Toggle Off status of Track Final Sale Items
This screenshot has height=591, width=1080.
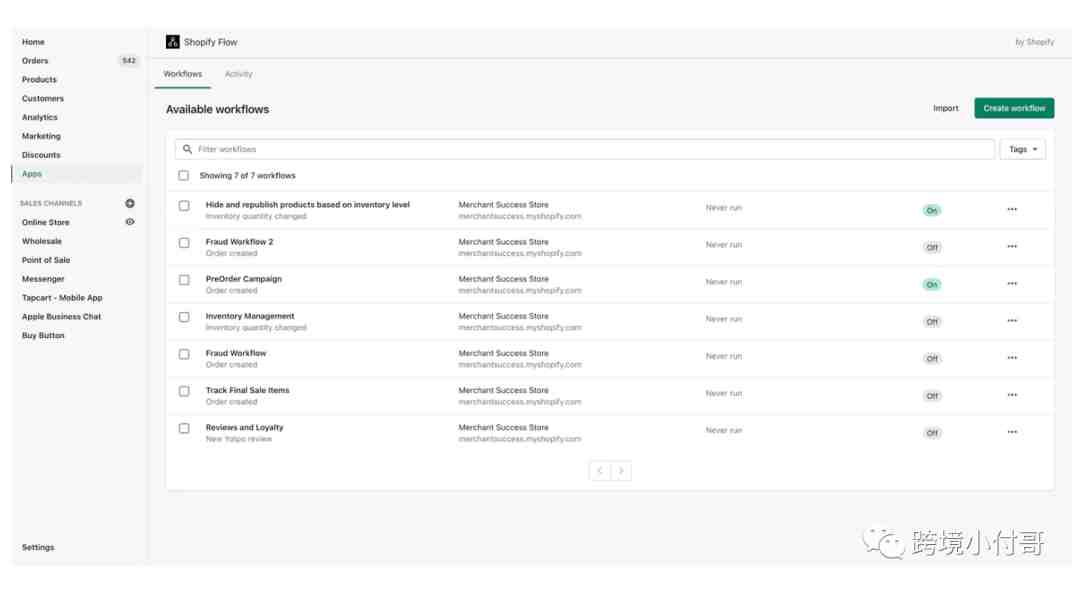coord(932,397)
